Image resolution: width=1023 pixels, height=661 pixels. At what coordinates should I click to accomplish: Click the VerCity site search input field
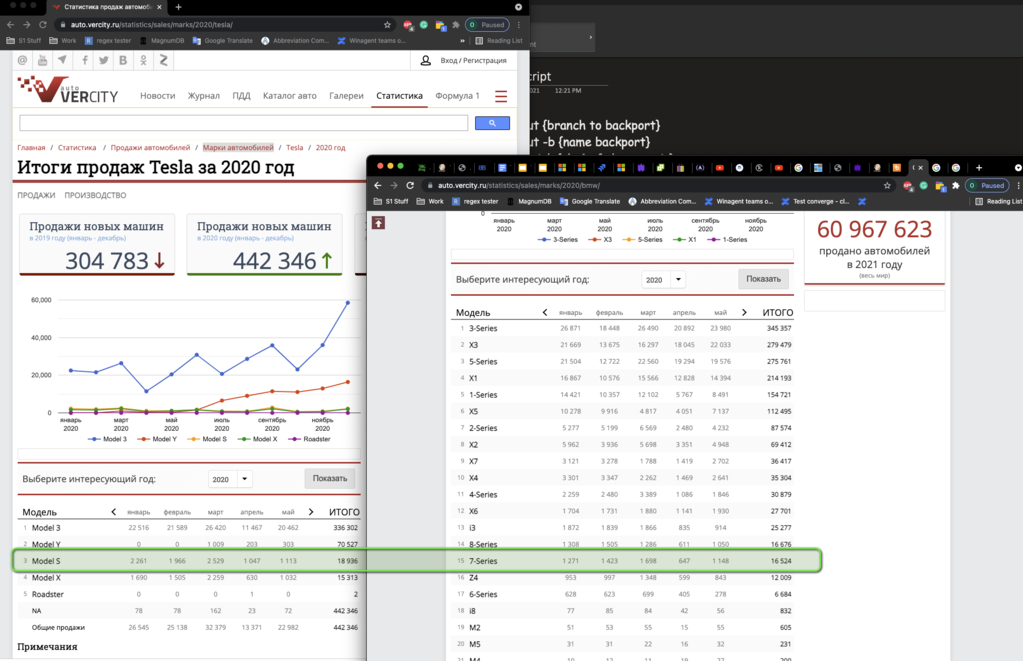pyautogui.click(x=243, y=123)
